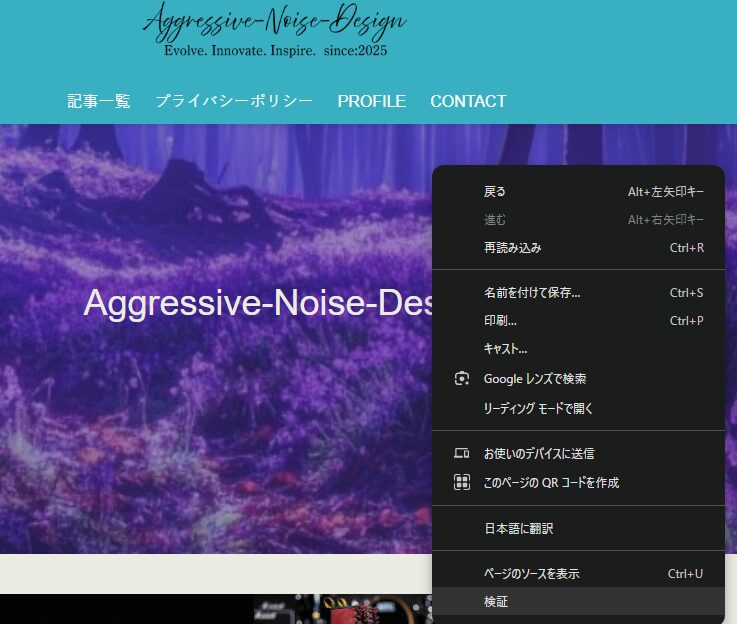The height and width of the screenshot is (624, 737).
Task: Select 日本語に翻訳 to translate the page
Action: click(518, 528)
